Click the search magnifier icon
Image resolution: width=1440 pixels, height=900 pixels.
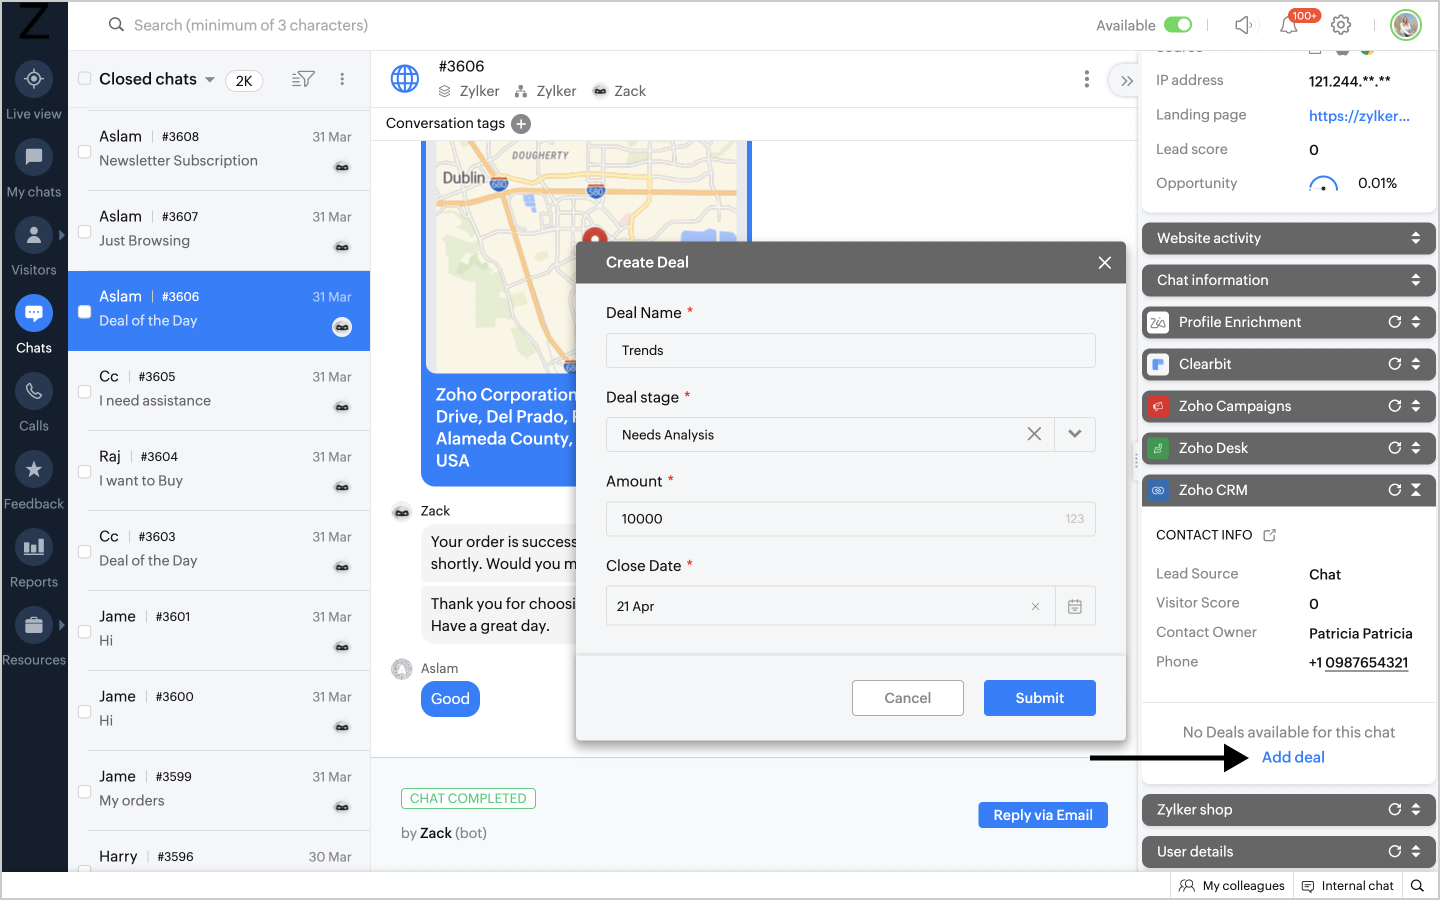117,25
